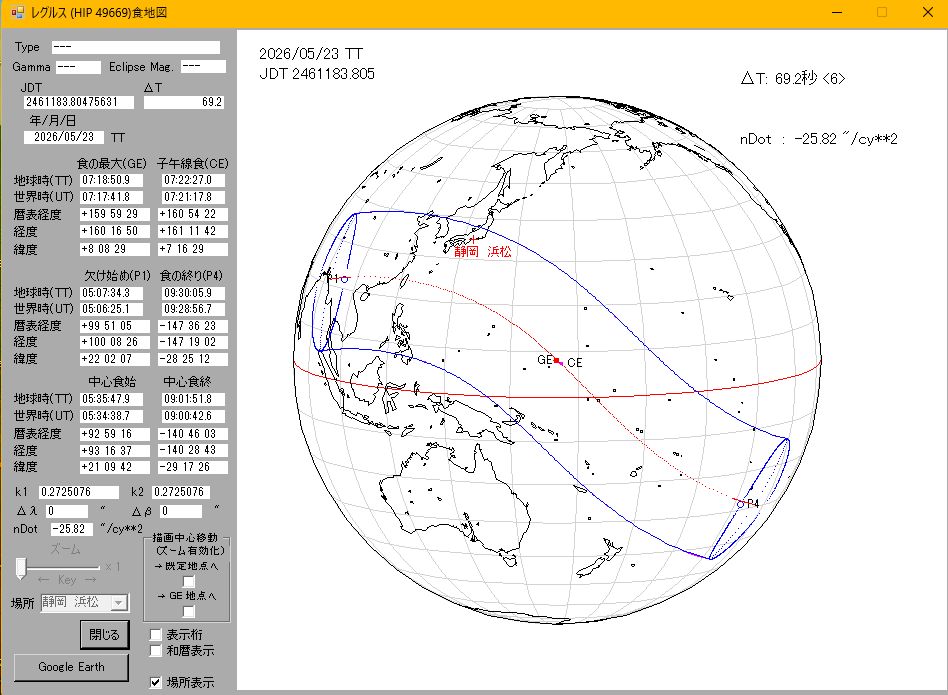Image resolution: width=948 pixels, height=695 pixels.
Task: Click the Type text field
Action: [x=135, y=47]
